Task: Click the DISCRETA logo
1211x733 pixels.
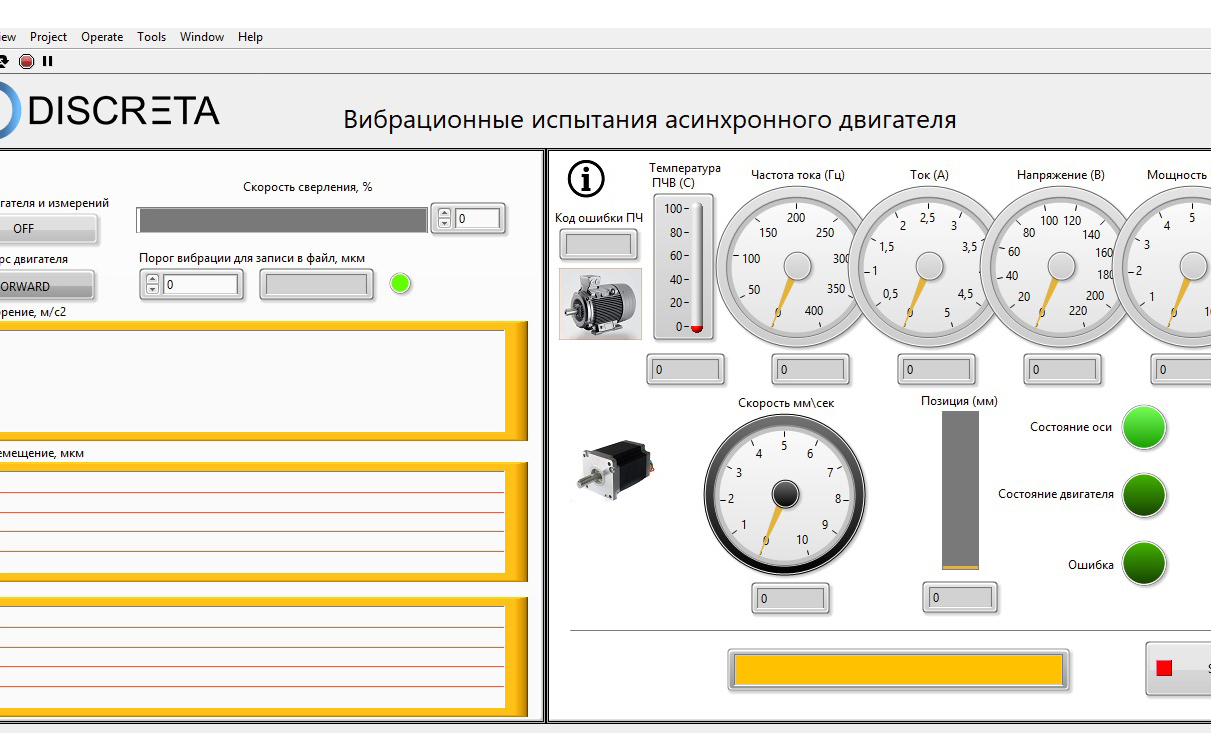Action: click(110, 110)
